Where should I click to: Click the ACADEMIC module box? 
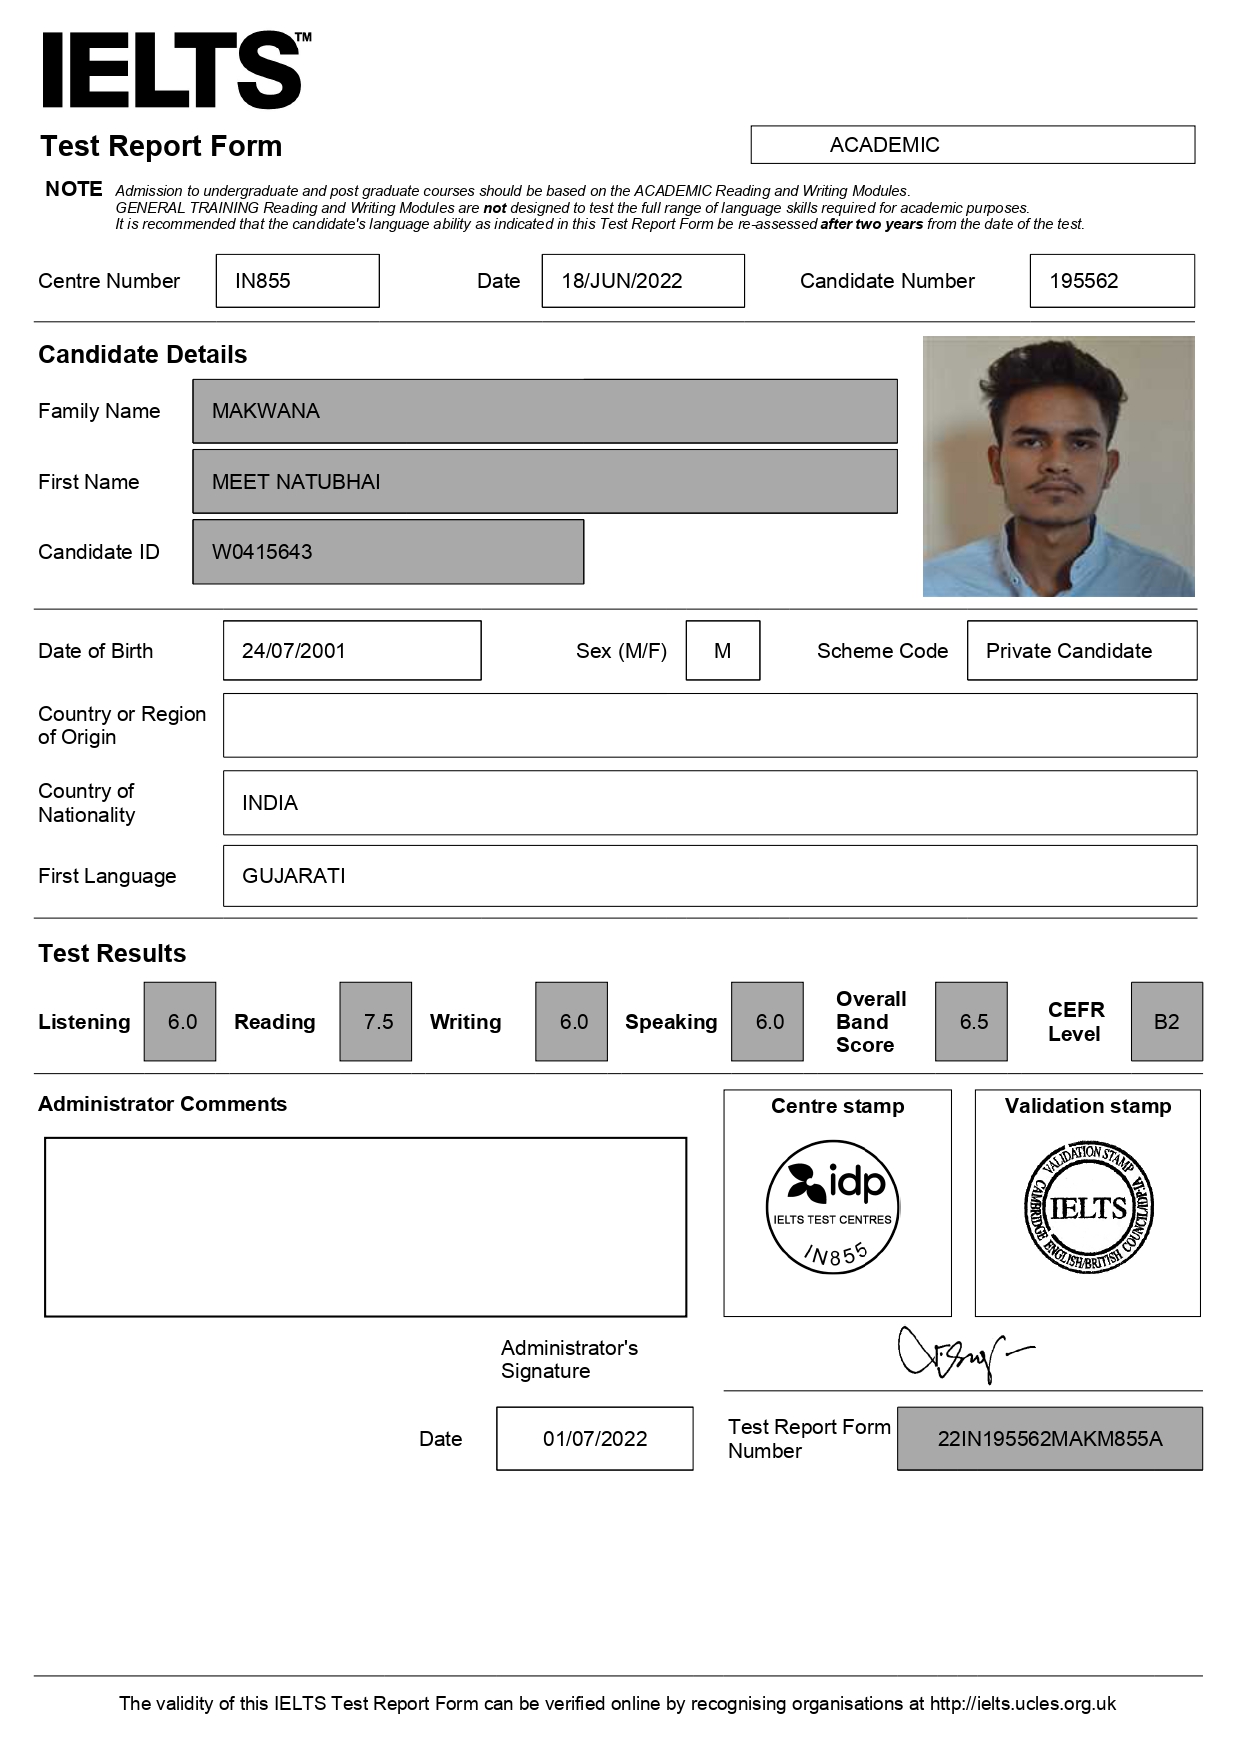972,145
